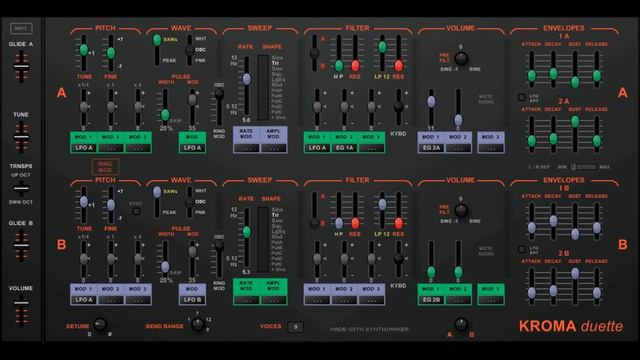This screenshot has width=640, height=360.
Task: Toggle the RING MOD button between sections
Action: coord(105,167)
